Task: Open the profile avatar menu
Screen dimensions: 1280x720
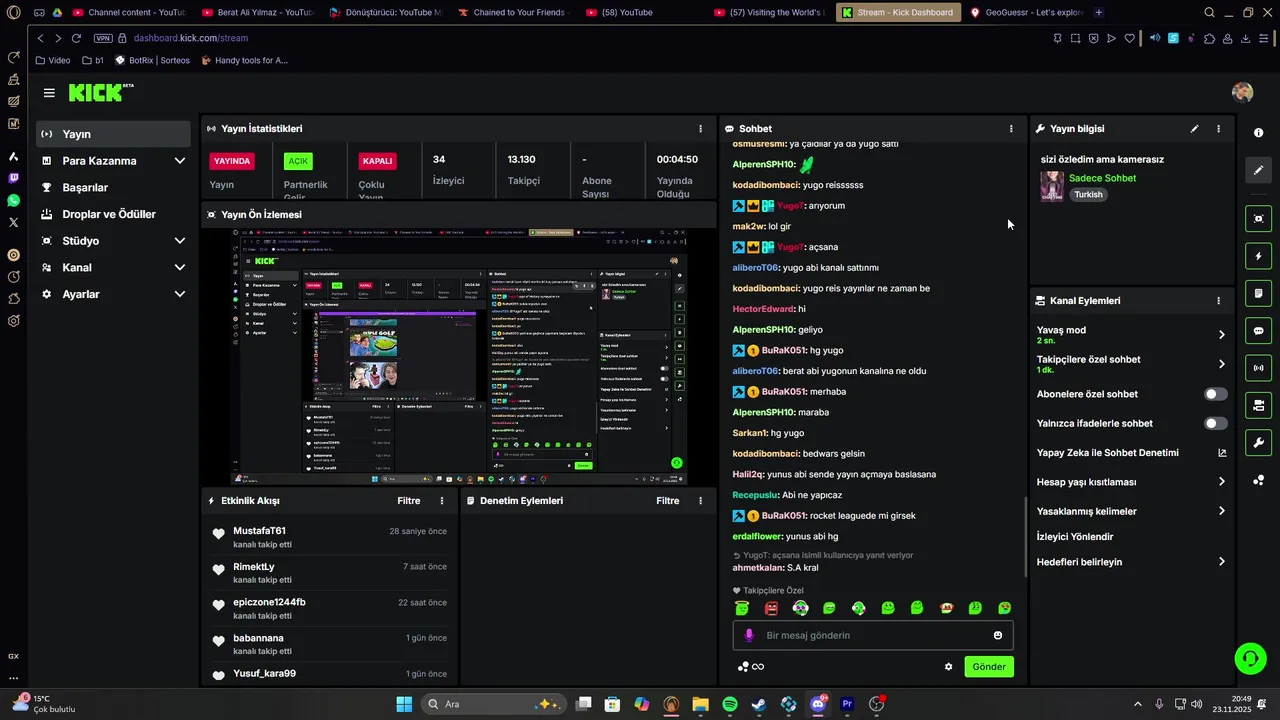Action: click(x=1242, y=92)
